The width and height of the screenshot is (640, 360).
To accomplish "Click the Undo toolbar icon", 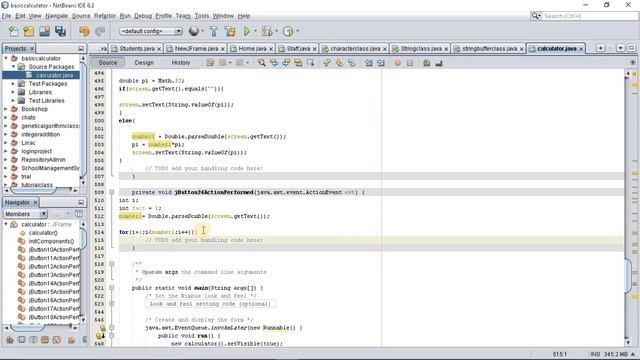I will (84, 31).
